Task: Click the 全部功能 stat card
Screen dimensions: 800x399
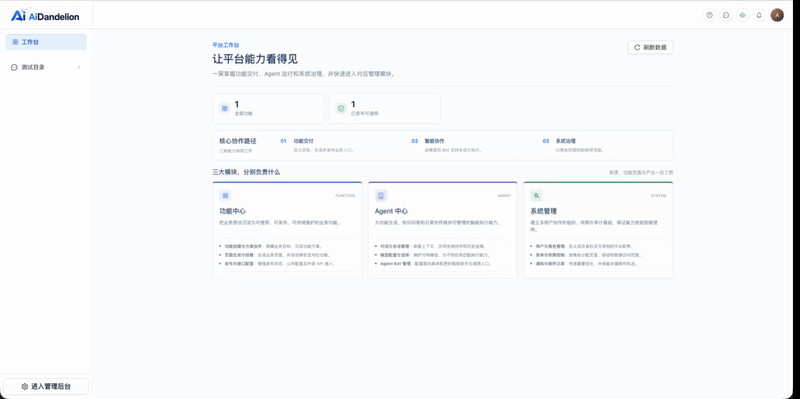Action: click(268, 108)
